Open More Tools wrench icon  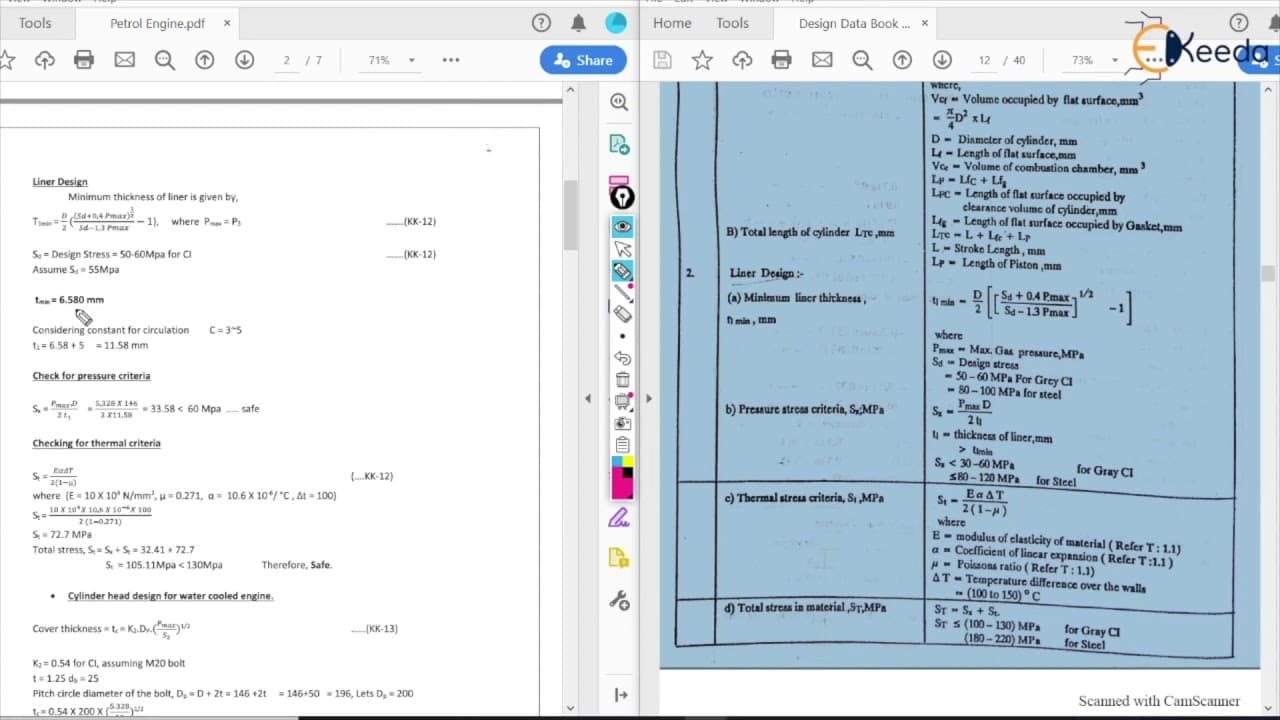[x=620, y=600]
